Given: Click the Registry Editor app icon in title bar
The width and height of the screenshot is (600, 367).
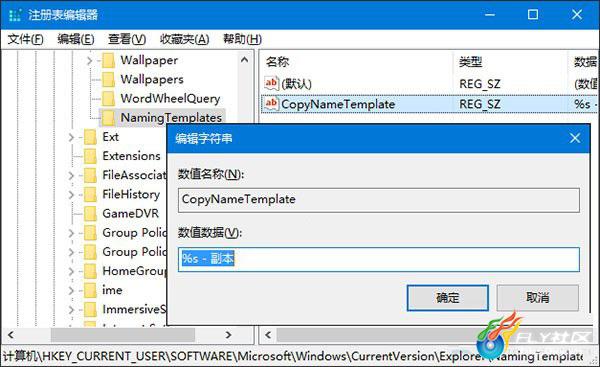Looking at the screenshot, I should click(15, 15).
